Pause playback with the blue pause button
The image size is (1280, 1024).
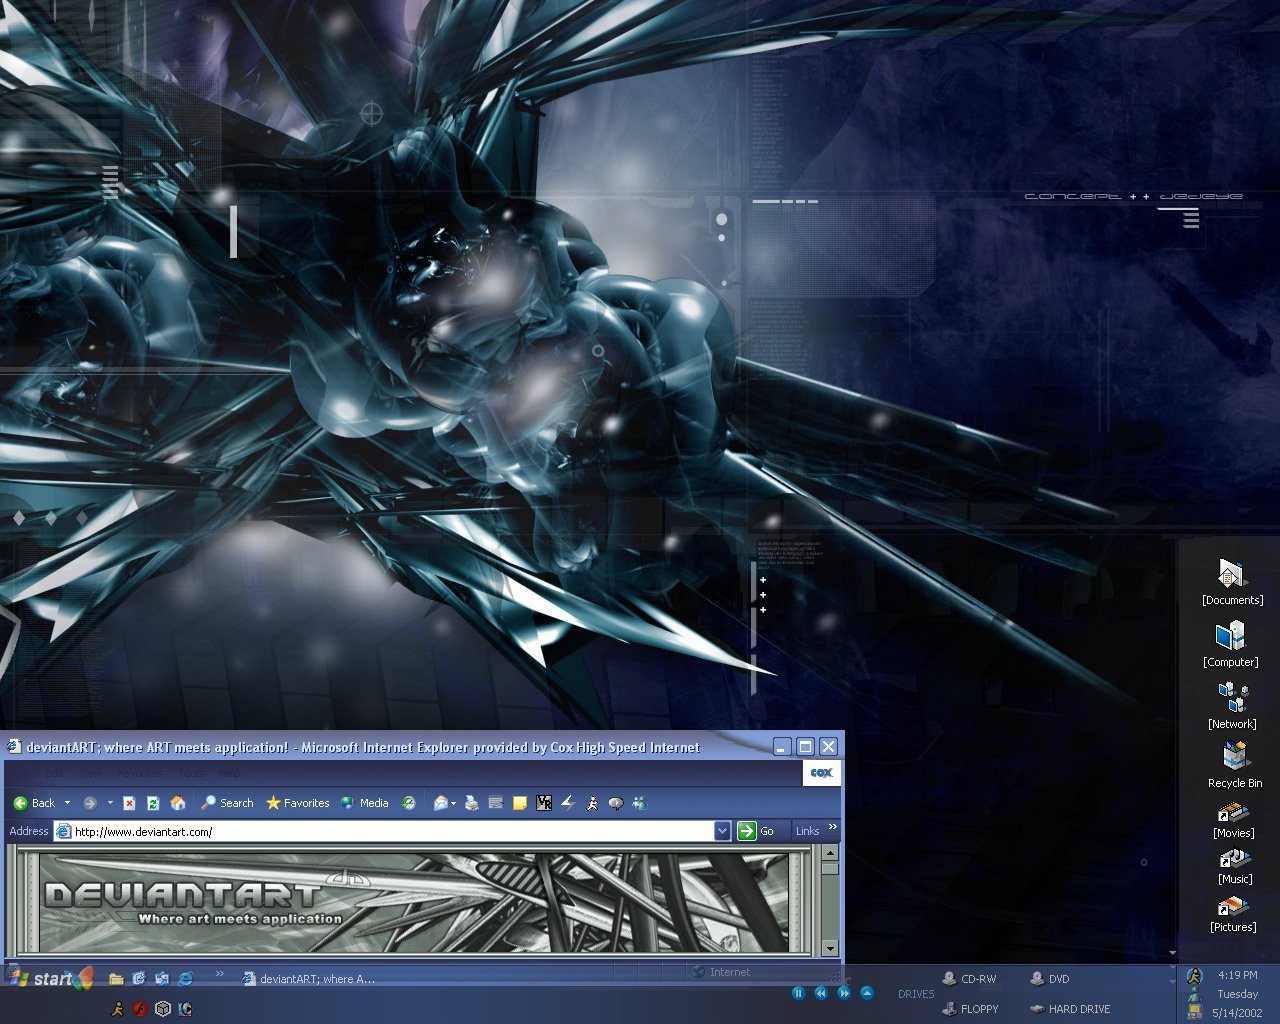point(798,993)
